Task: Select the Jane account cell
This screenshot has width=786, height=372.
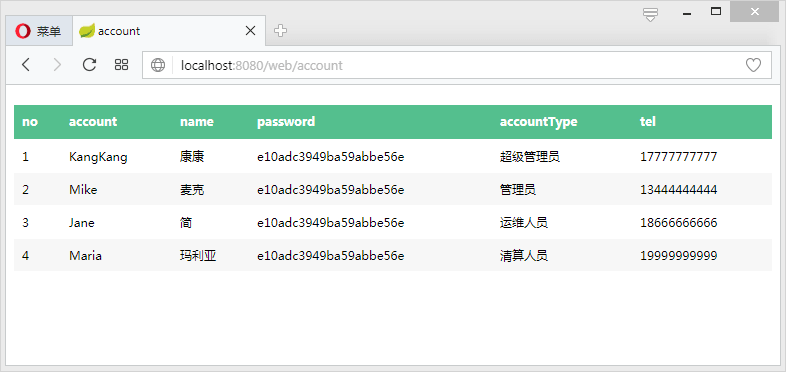Action: pos(82,223)
